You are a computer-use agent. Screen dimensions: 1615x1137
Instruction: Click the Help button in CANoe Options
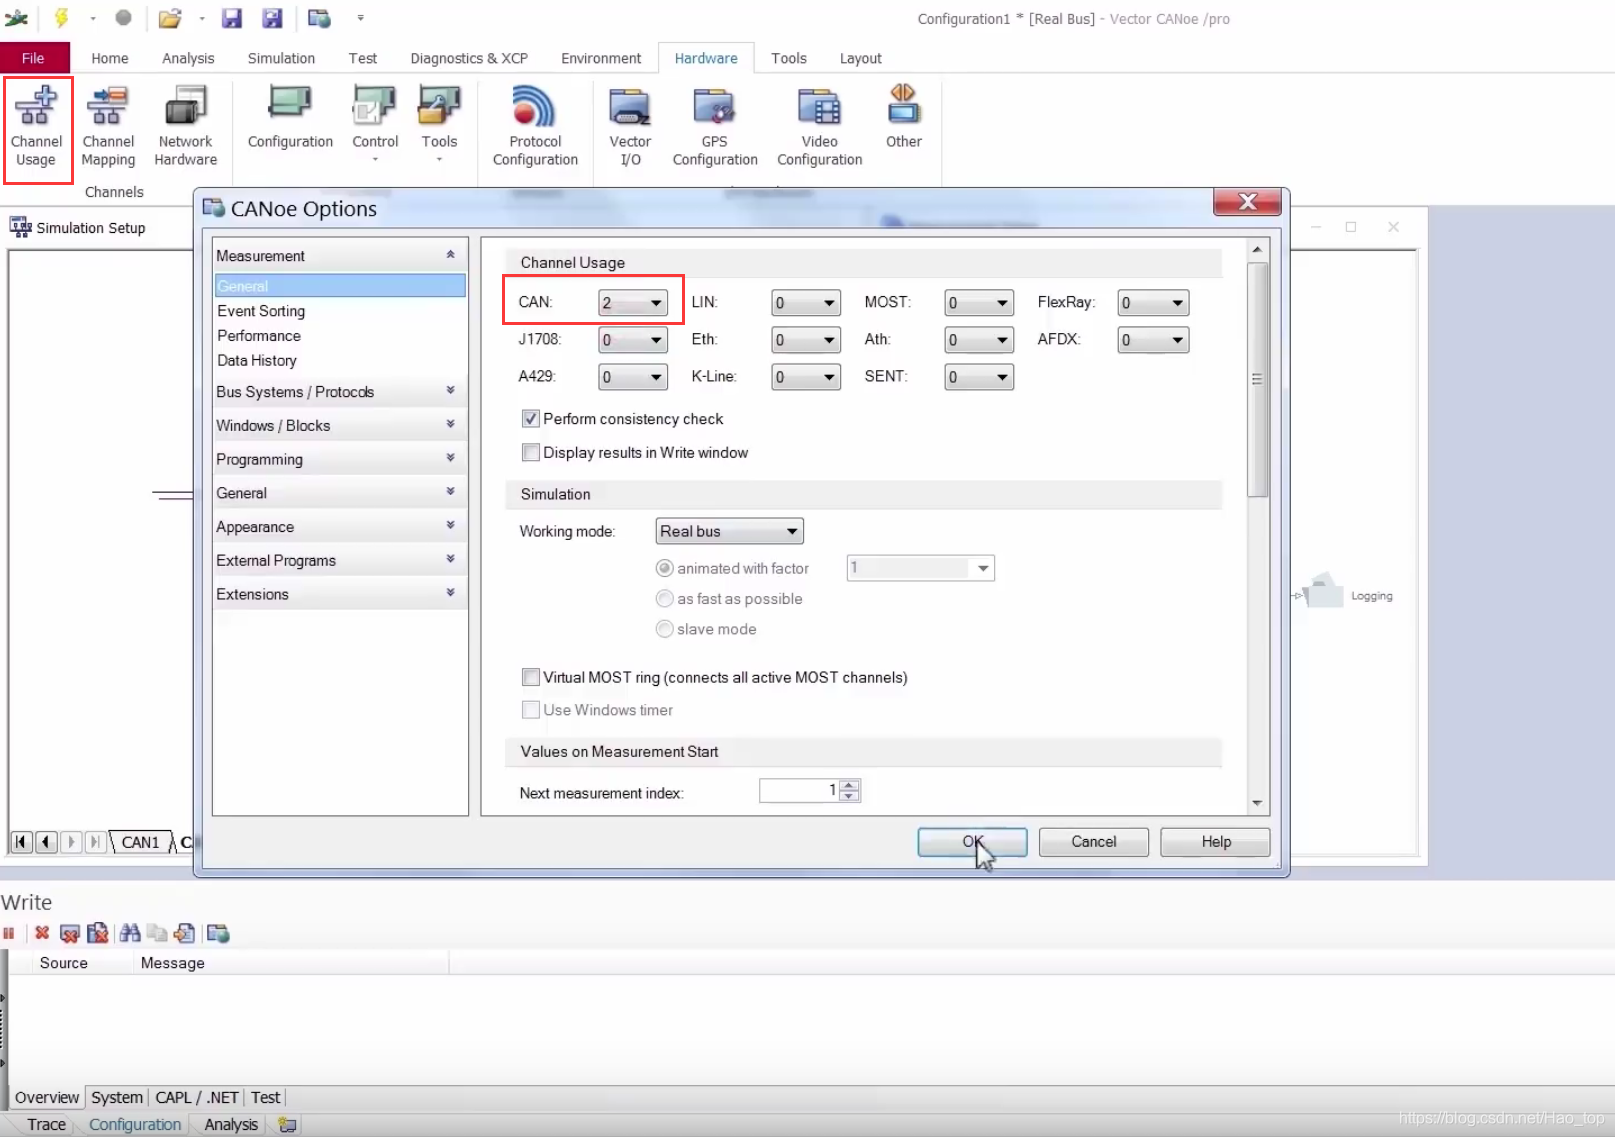pos(1215,842)
